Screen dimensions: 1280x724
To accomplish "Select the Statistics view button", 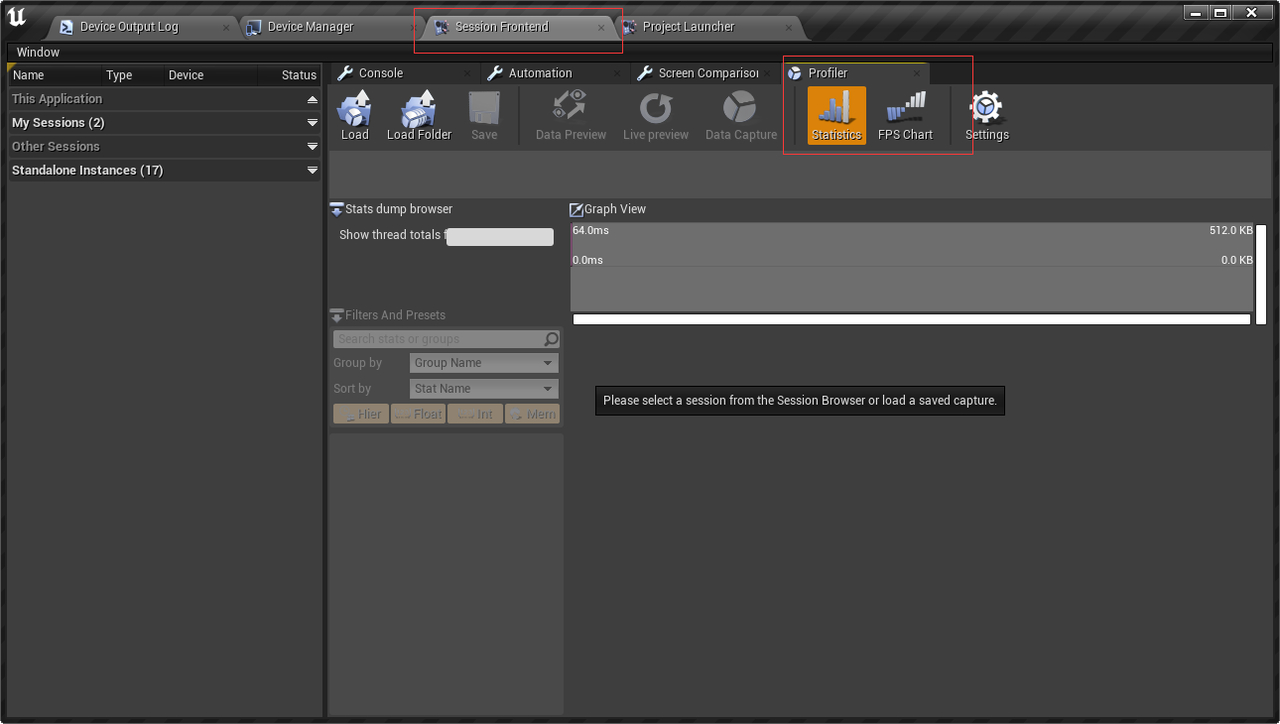I will 837,116.
